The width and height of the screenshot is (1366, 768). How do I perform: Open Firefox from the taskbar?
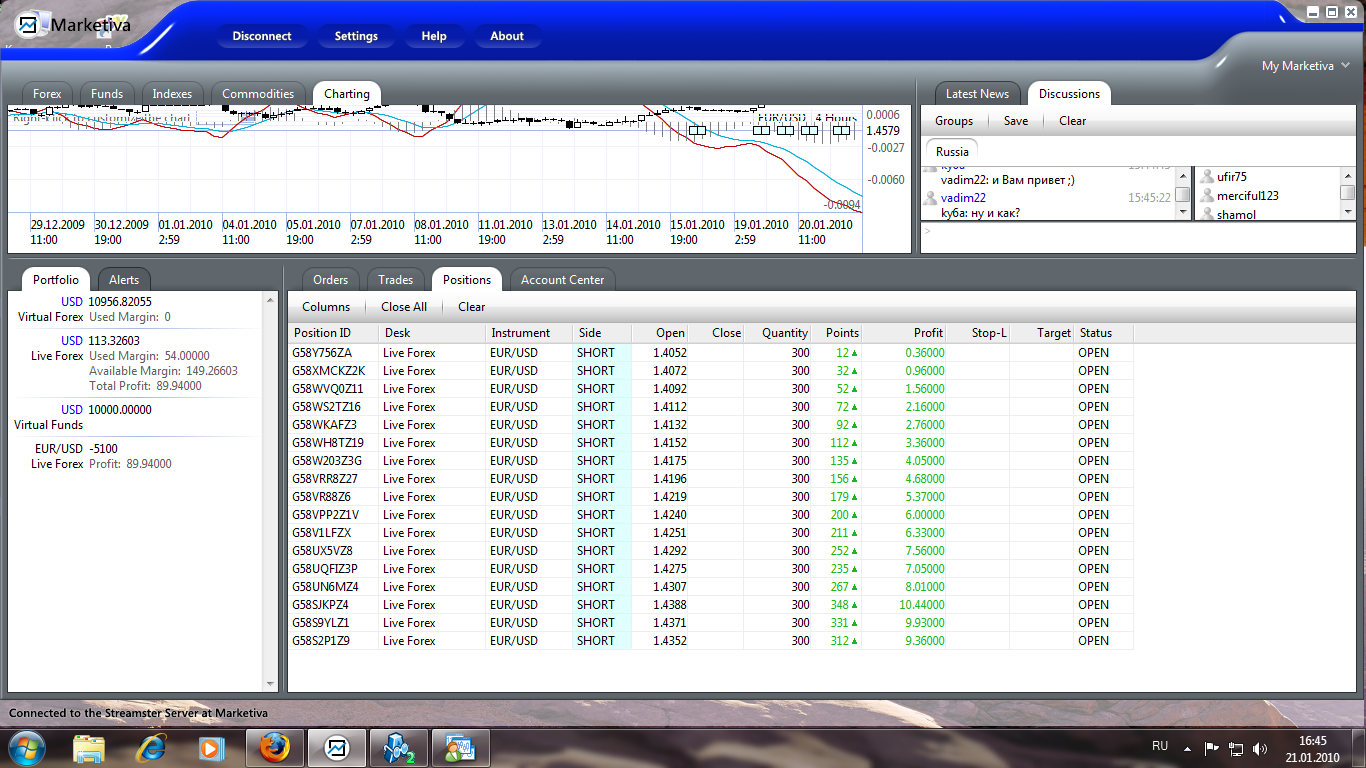point(274,747)
